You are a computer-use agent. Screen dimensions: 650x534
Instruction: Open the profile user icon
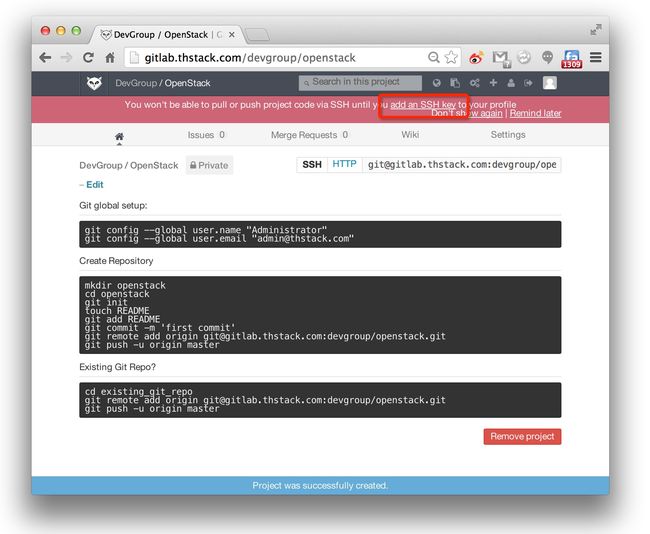coord(511,83)
